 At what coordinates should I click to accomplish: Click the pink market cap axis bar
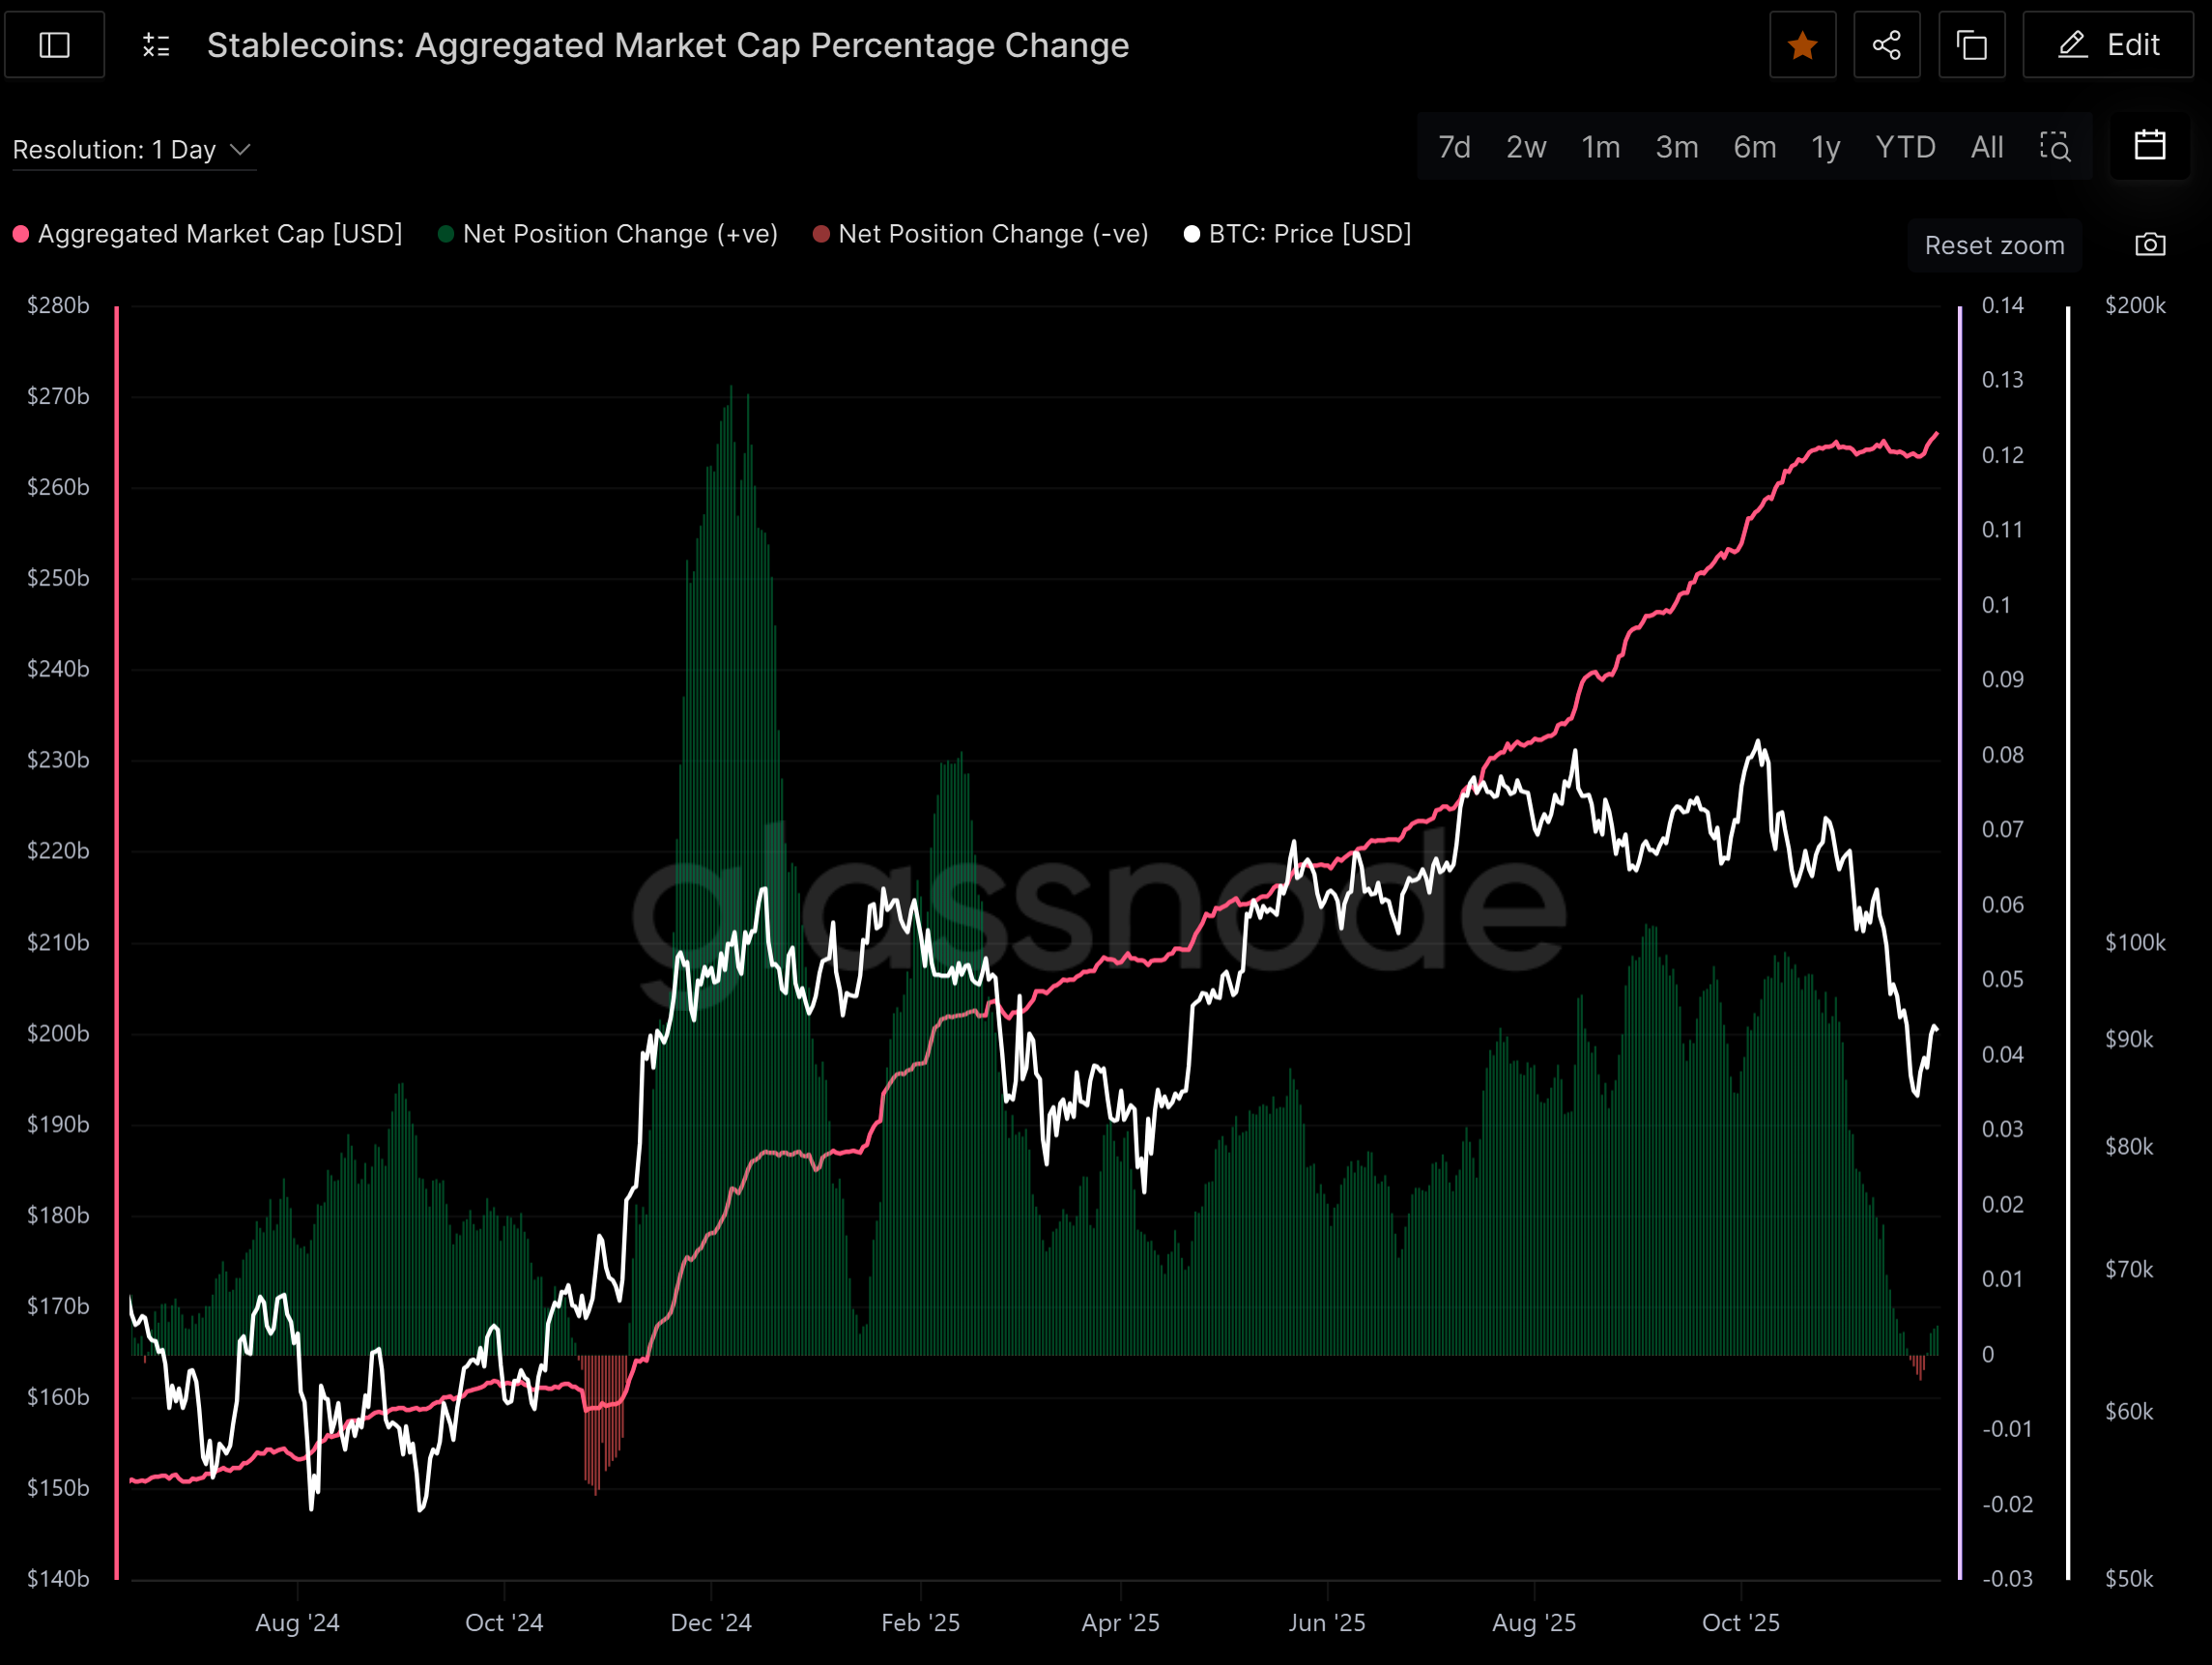point(117,940)
